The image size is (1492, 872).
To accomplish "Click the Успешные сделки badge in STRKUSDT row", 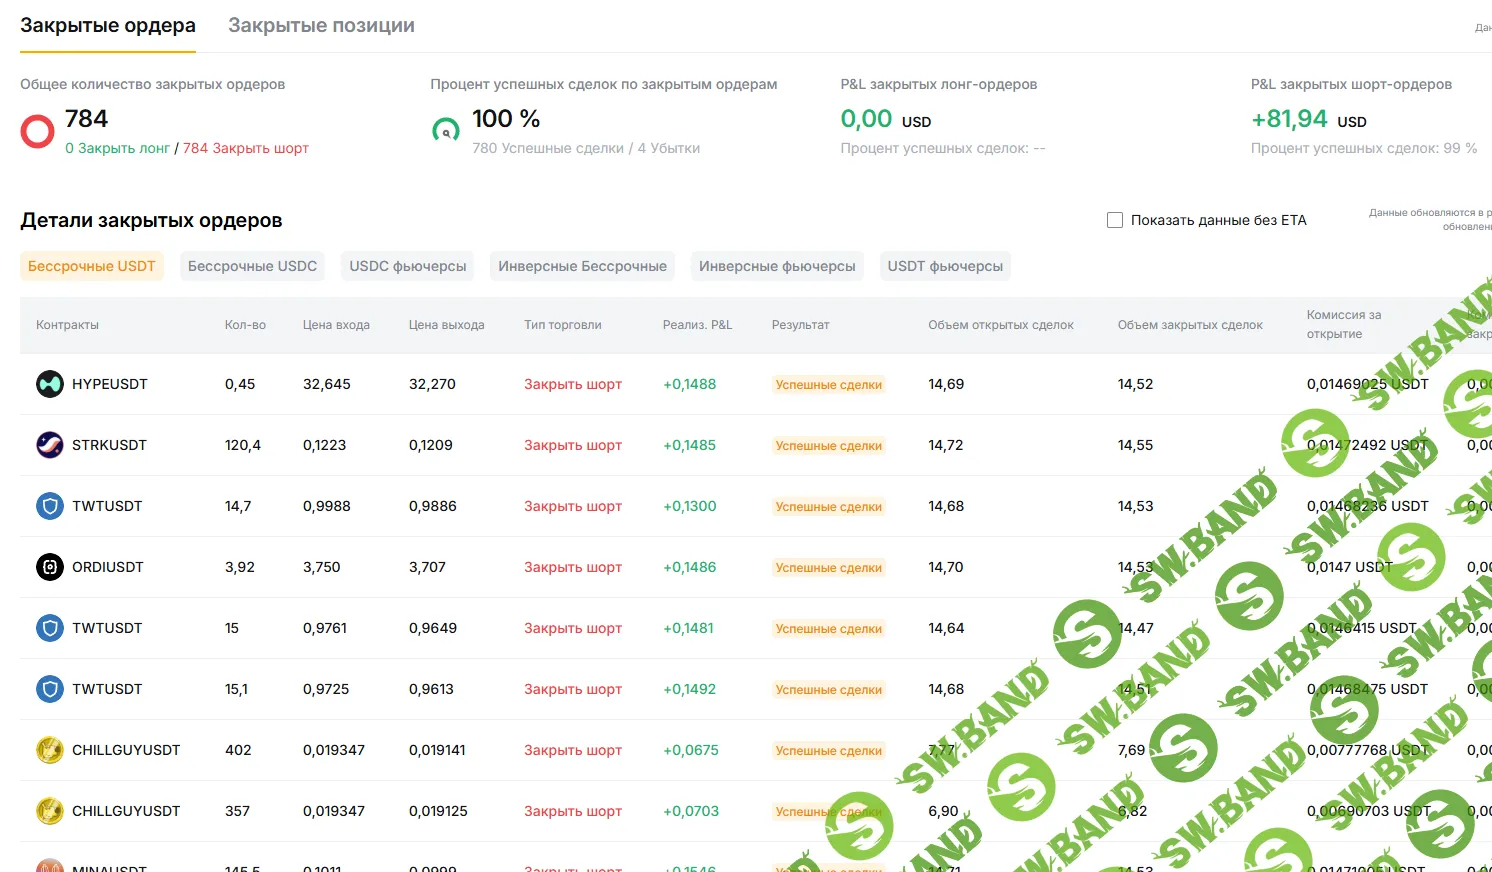I will click(829, 445).
